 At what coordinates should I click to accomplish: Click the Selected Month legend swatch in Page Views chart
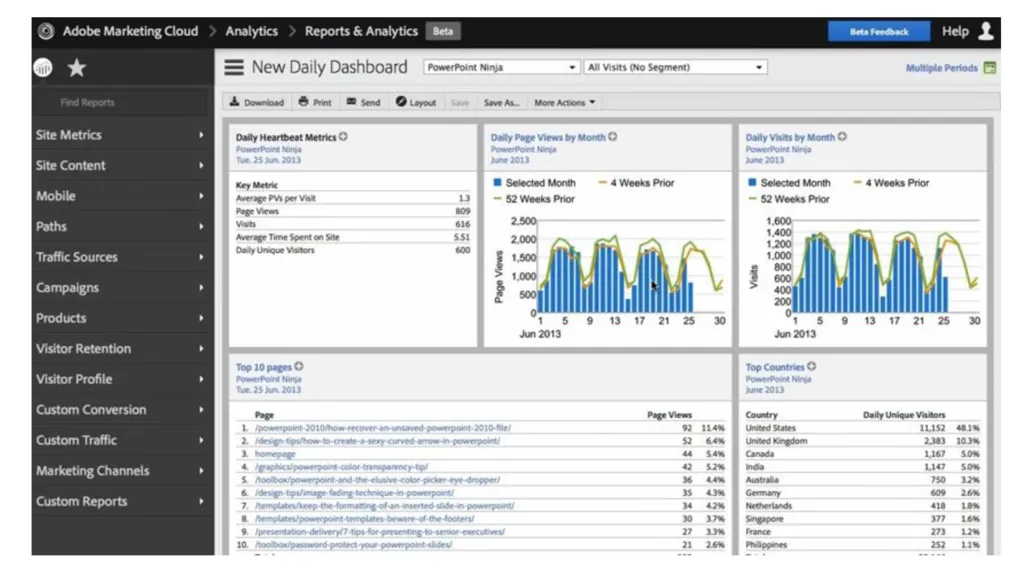[498, 183]
